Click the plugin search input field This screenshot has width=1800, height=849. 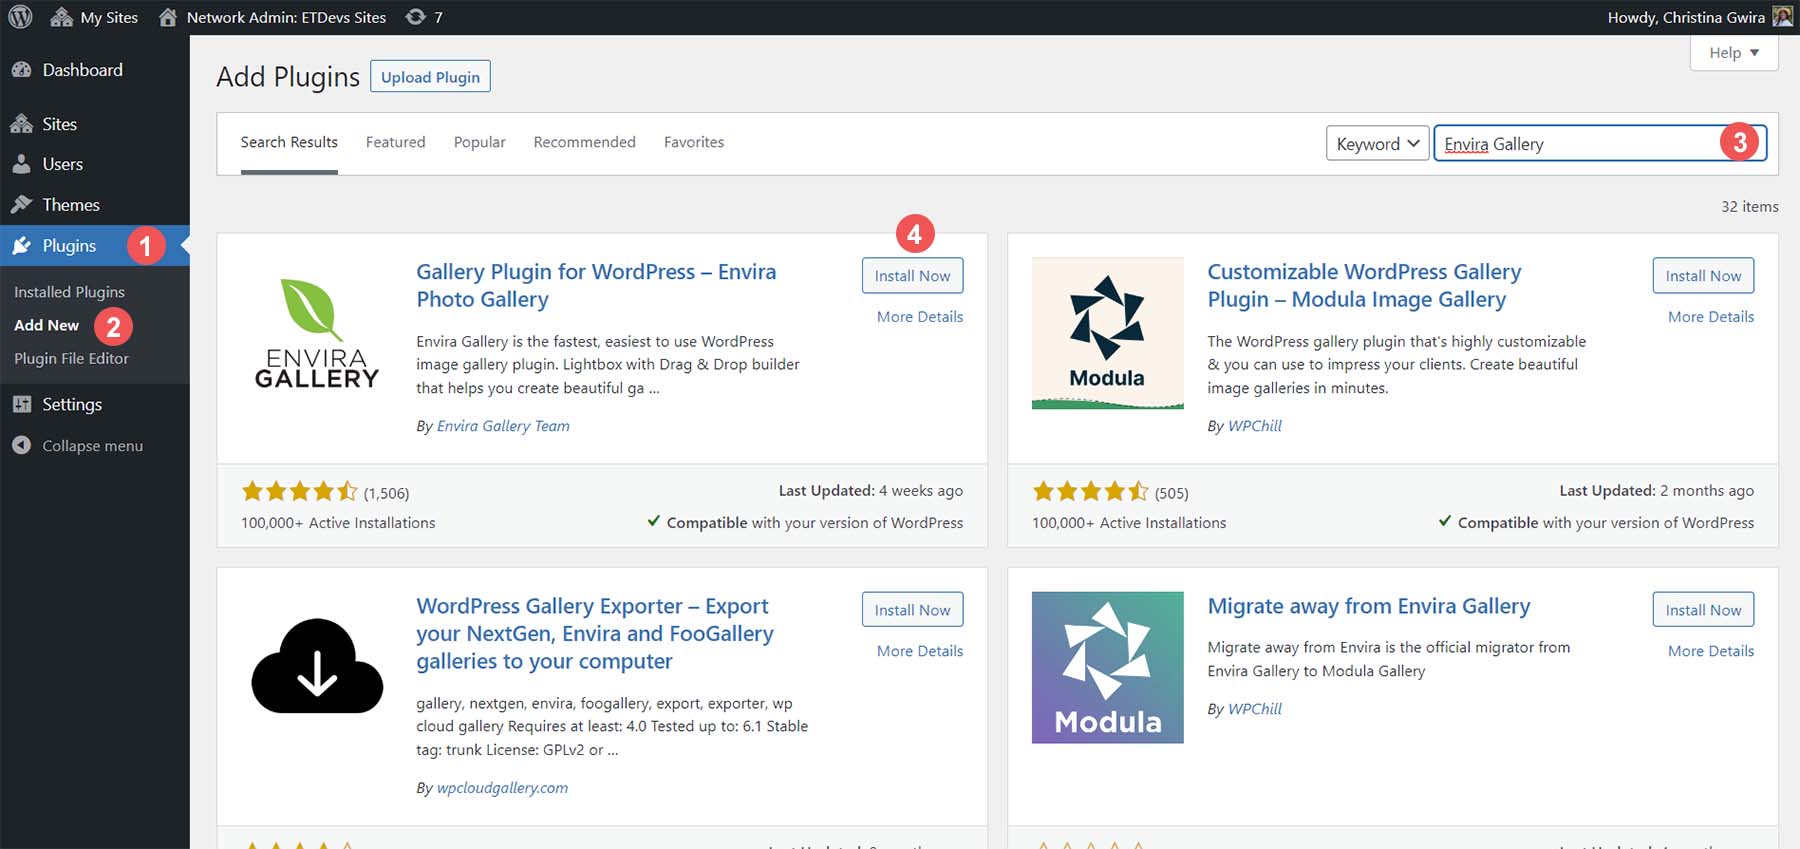coord(1580,143)
